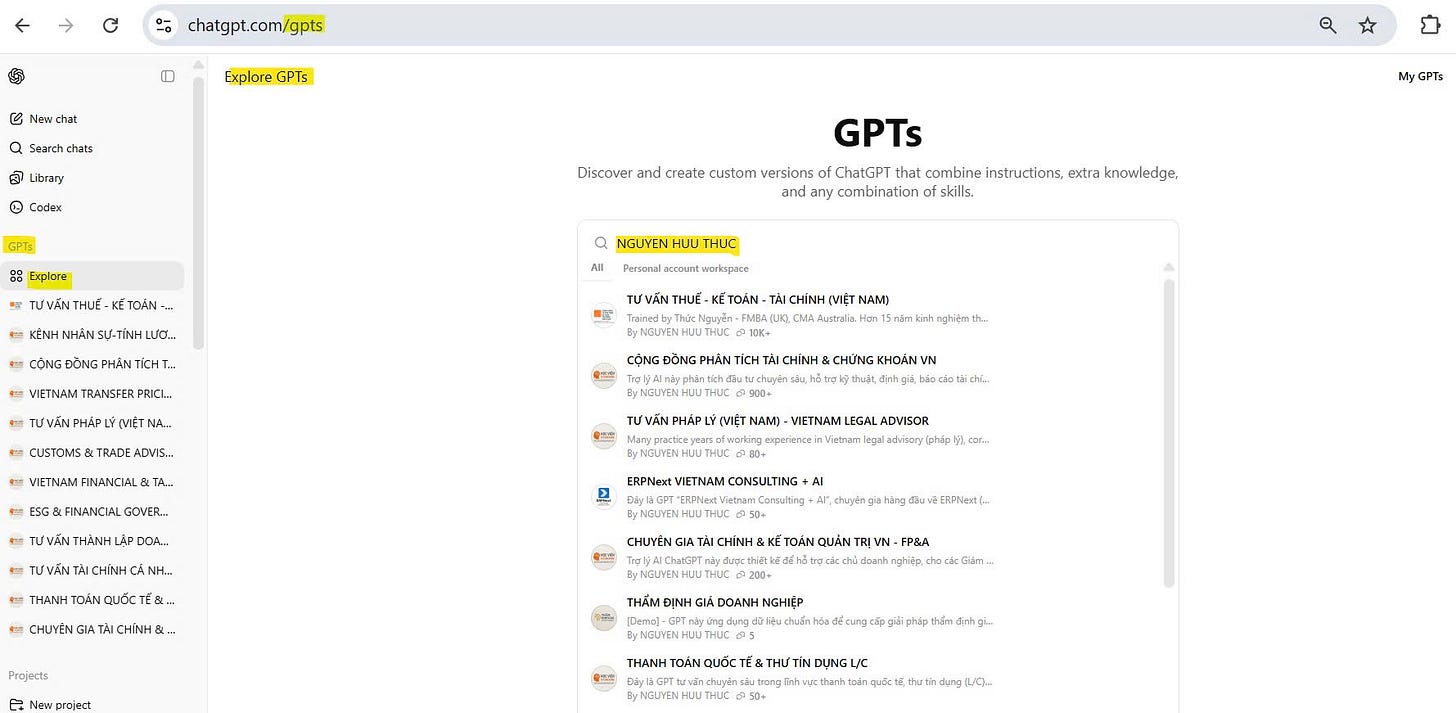
Task: Click the GPT search field containing NGUYEN HUU THUC
Action: point(878,243)
